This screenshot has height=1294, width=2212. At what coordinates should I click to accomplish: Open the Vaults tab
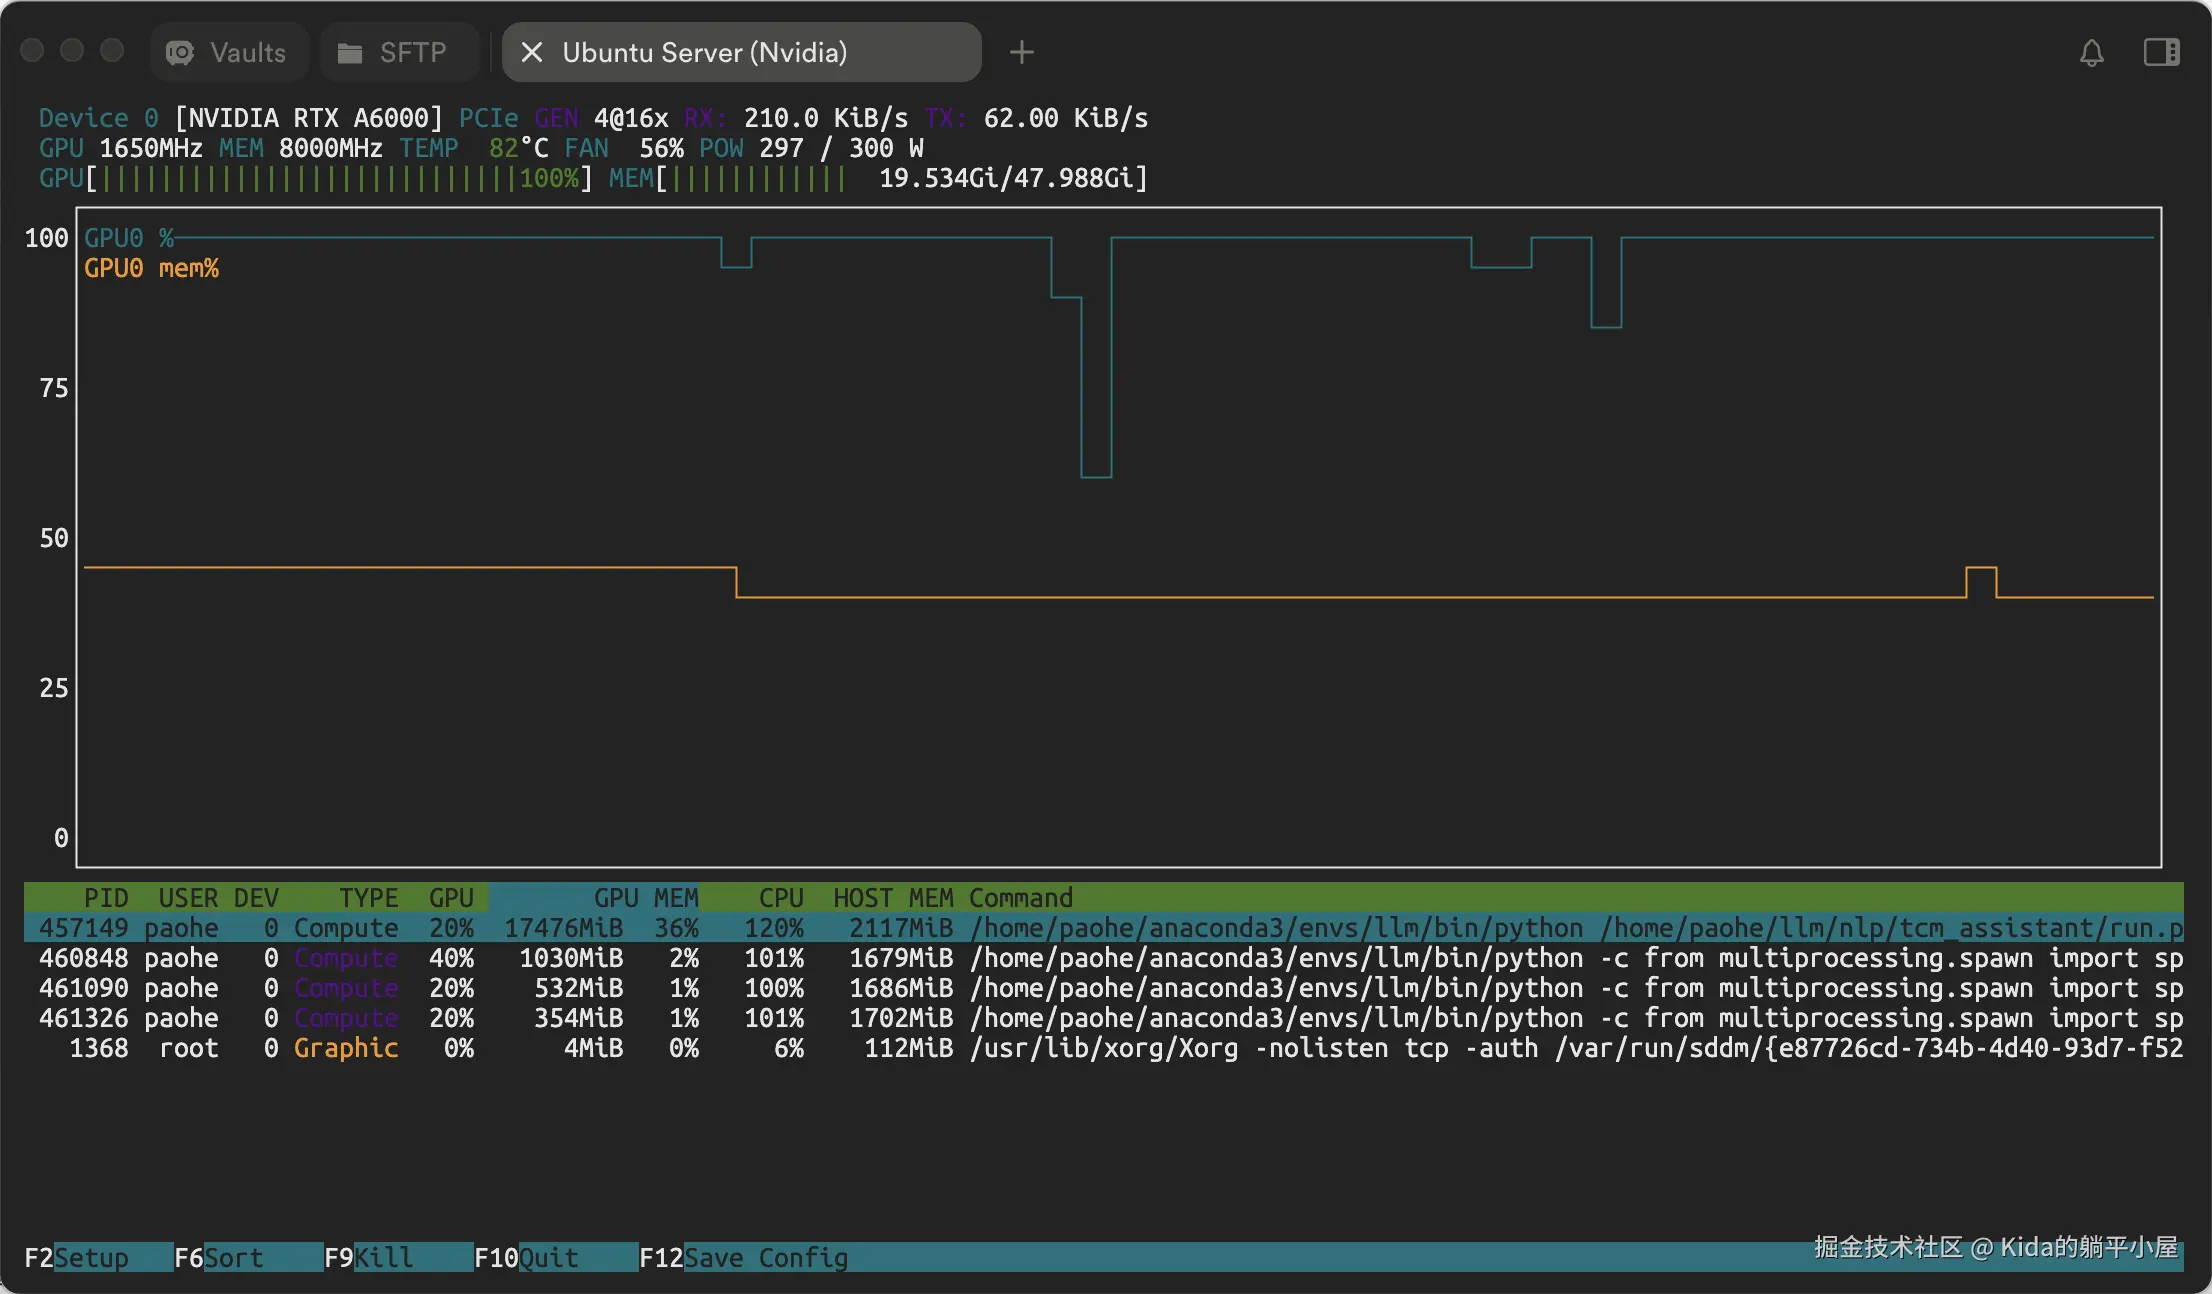point(247,53)
